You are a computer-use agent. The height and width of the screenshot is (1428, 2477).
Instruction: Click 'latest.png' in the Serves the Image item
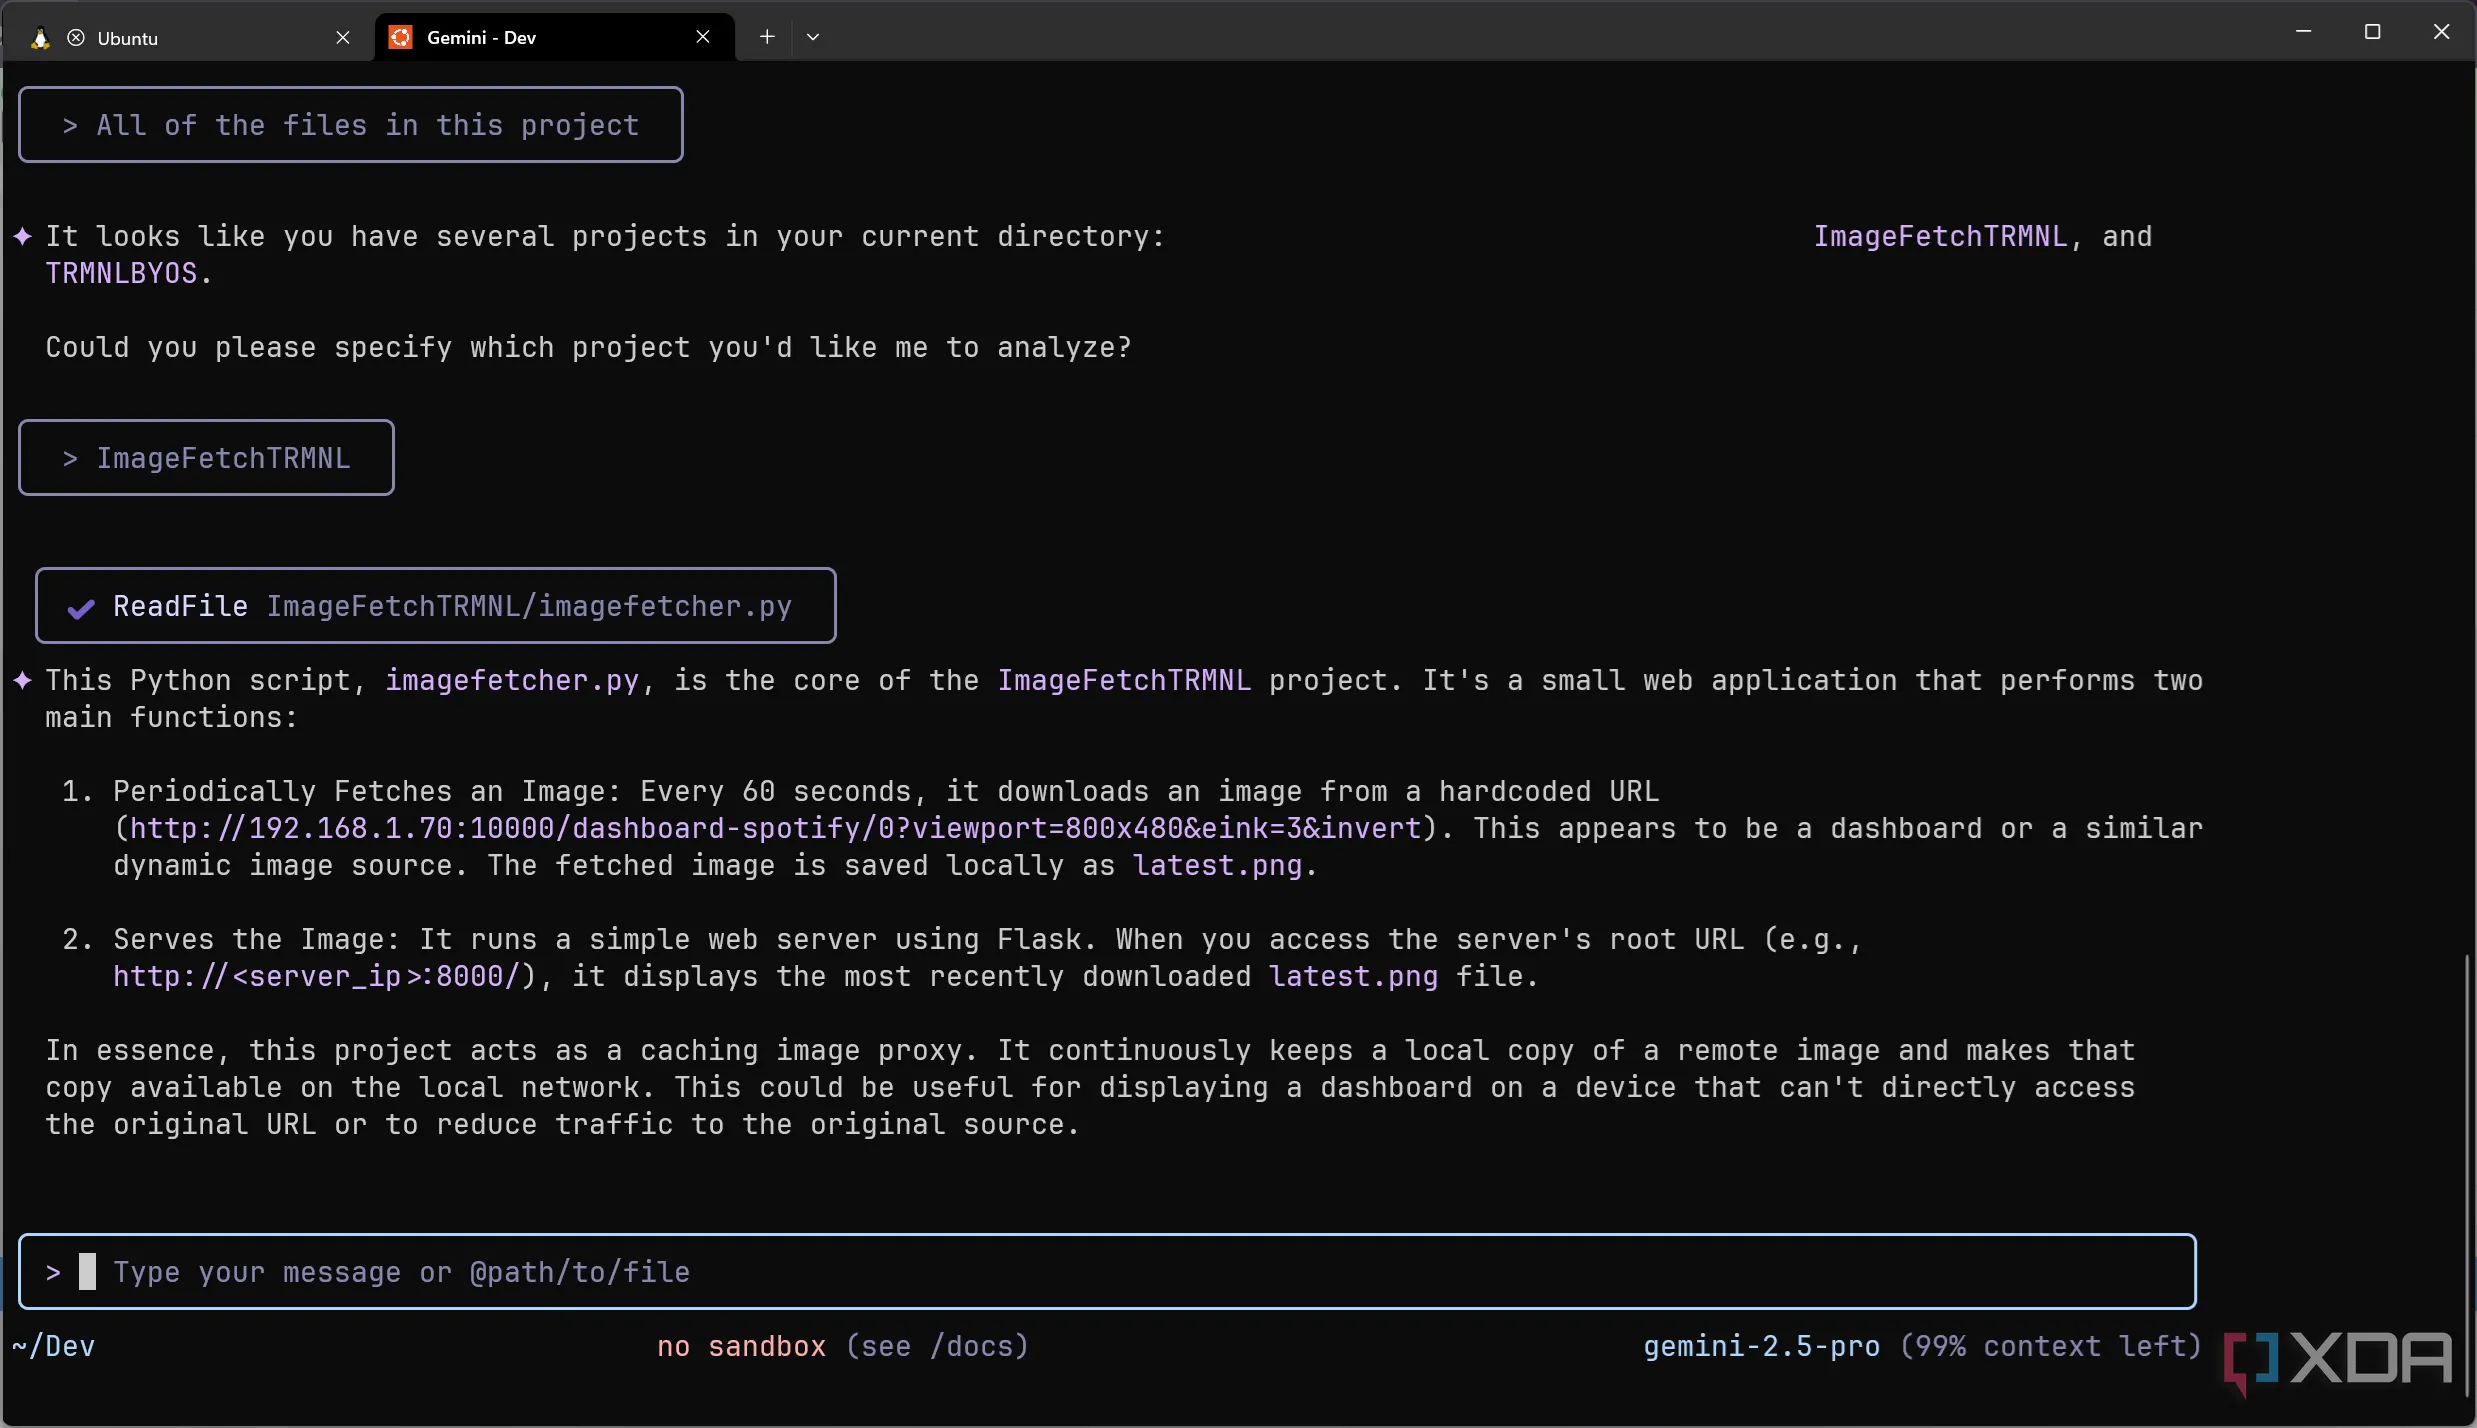1353,976
